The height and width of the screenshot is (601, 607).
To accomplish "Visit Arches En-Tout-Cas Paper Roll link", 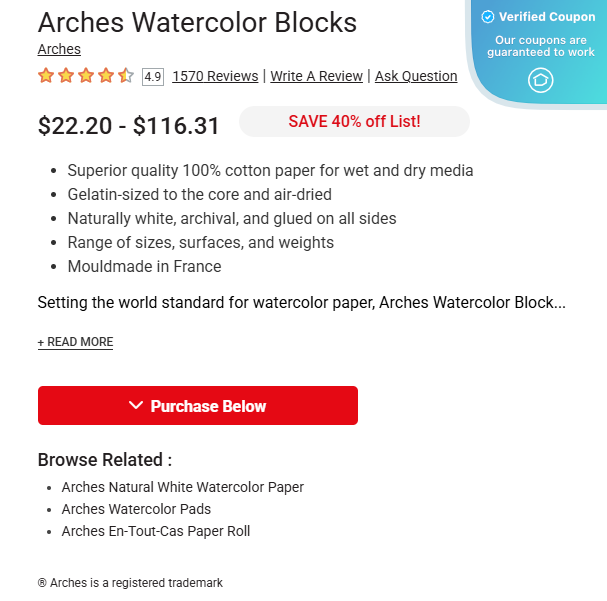I will coord(156,531).
